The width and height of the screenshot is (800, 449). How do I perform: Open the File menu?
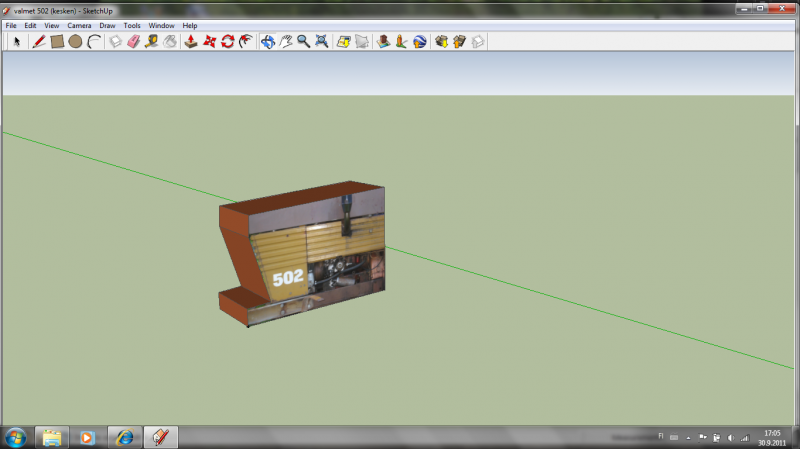pyautogui.click(x=11, y=26)
